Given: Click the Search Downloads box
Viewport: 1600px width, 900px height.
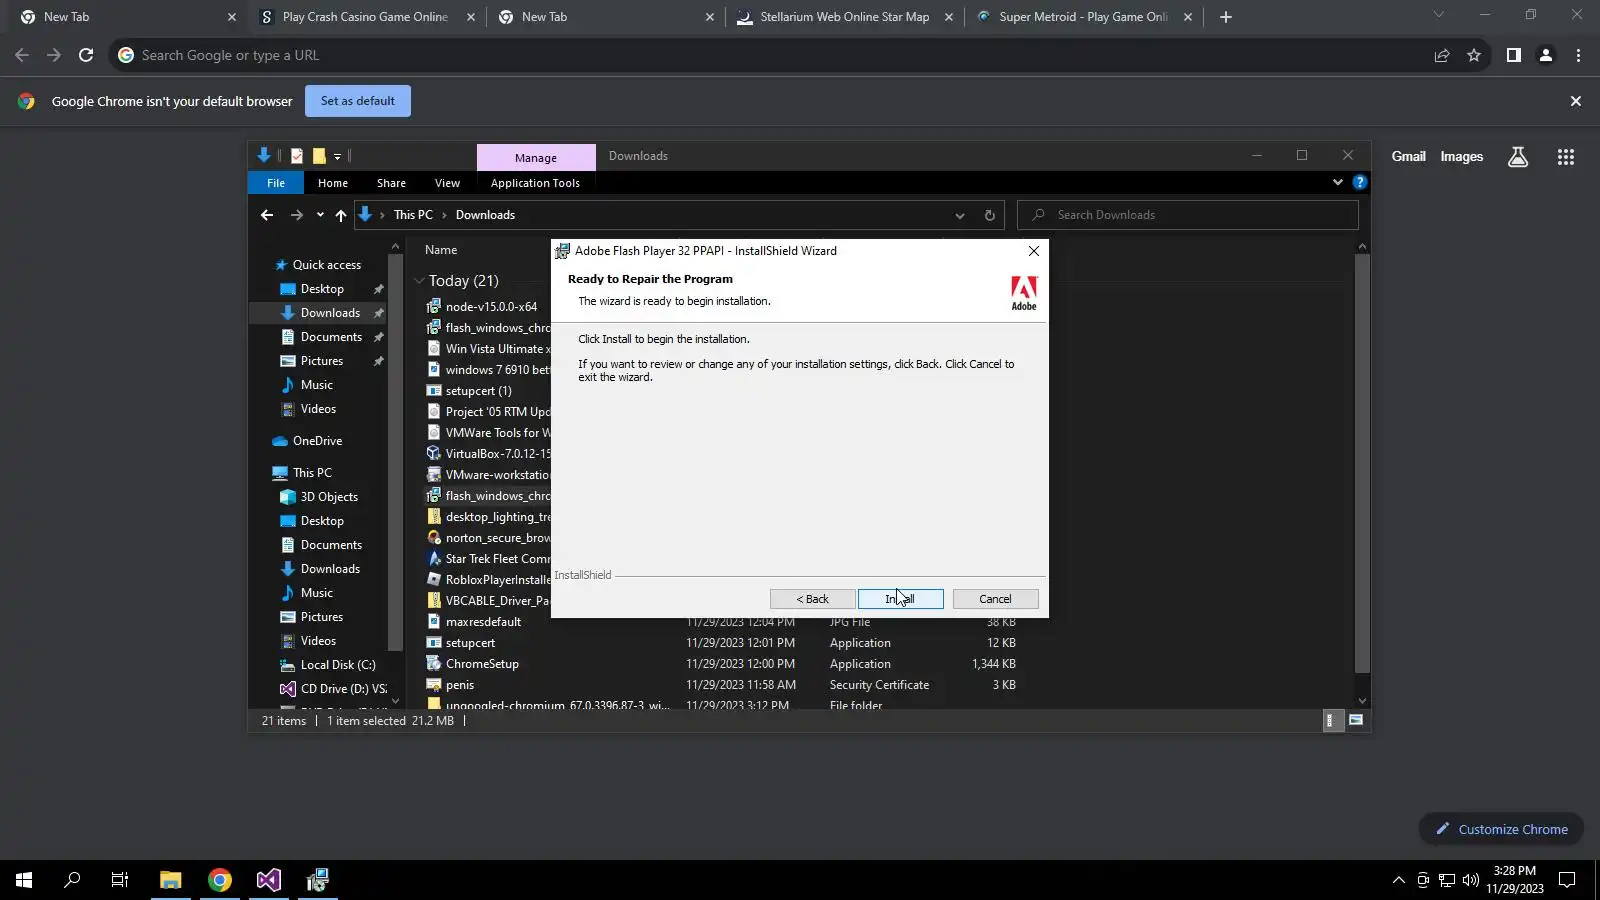Looking at the screenshot, I should 1188,215.
